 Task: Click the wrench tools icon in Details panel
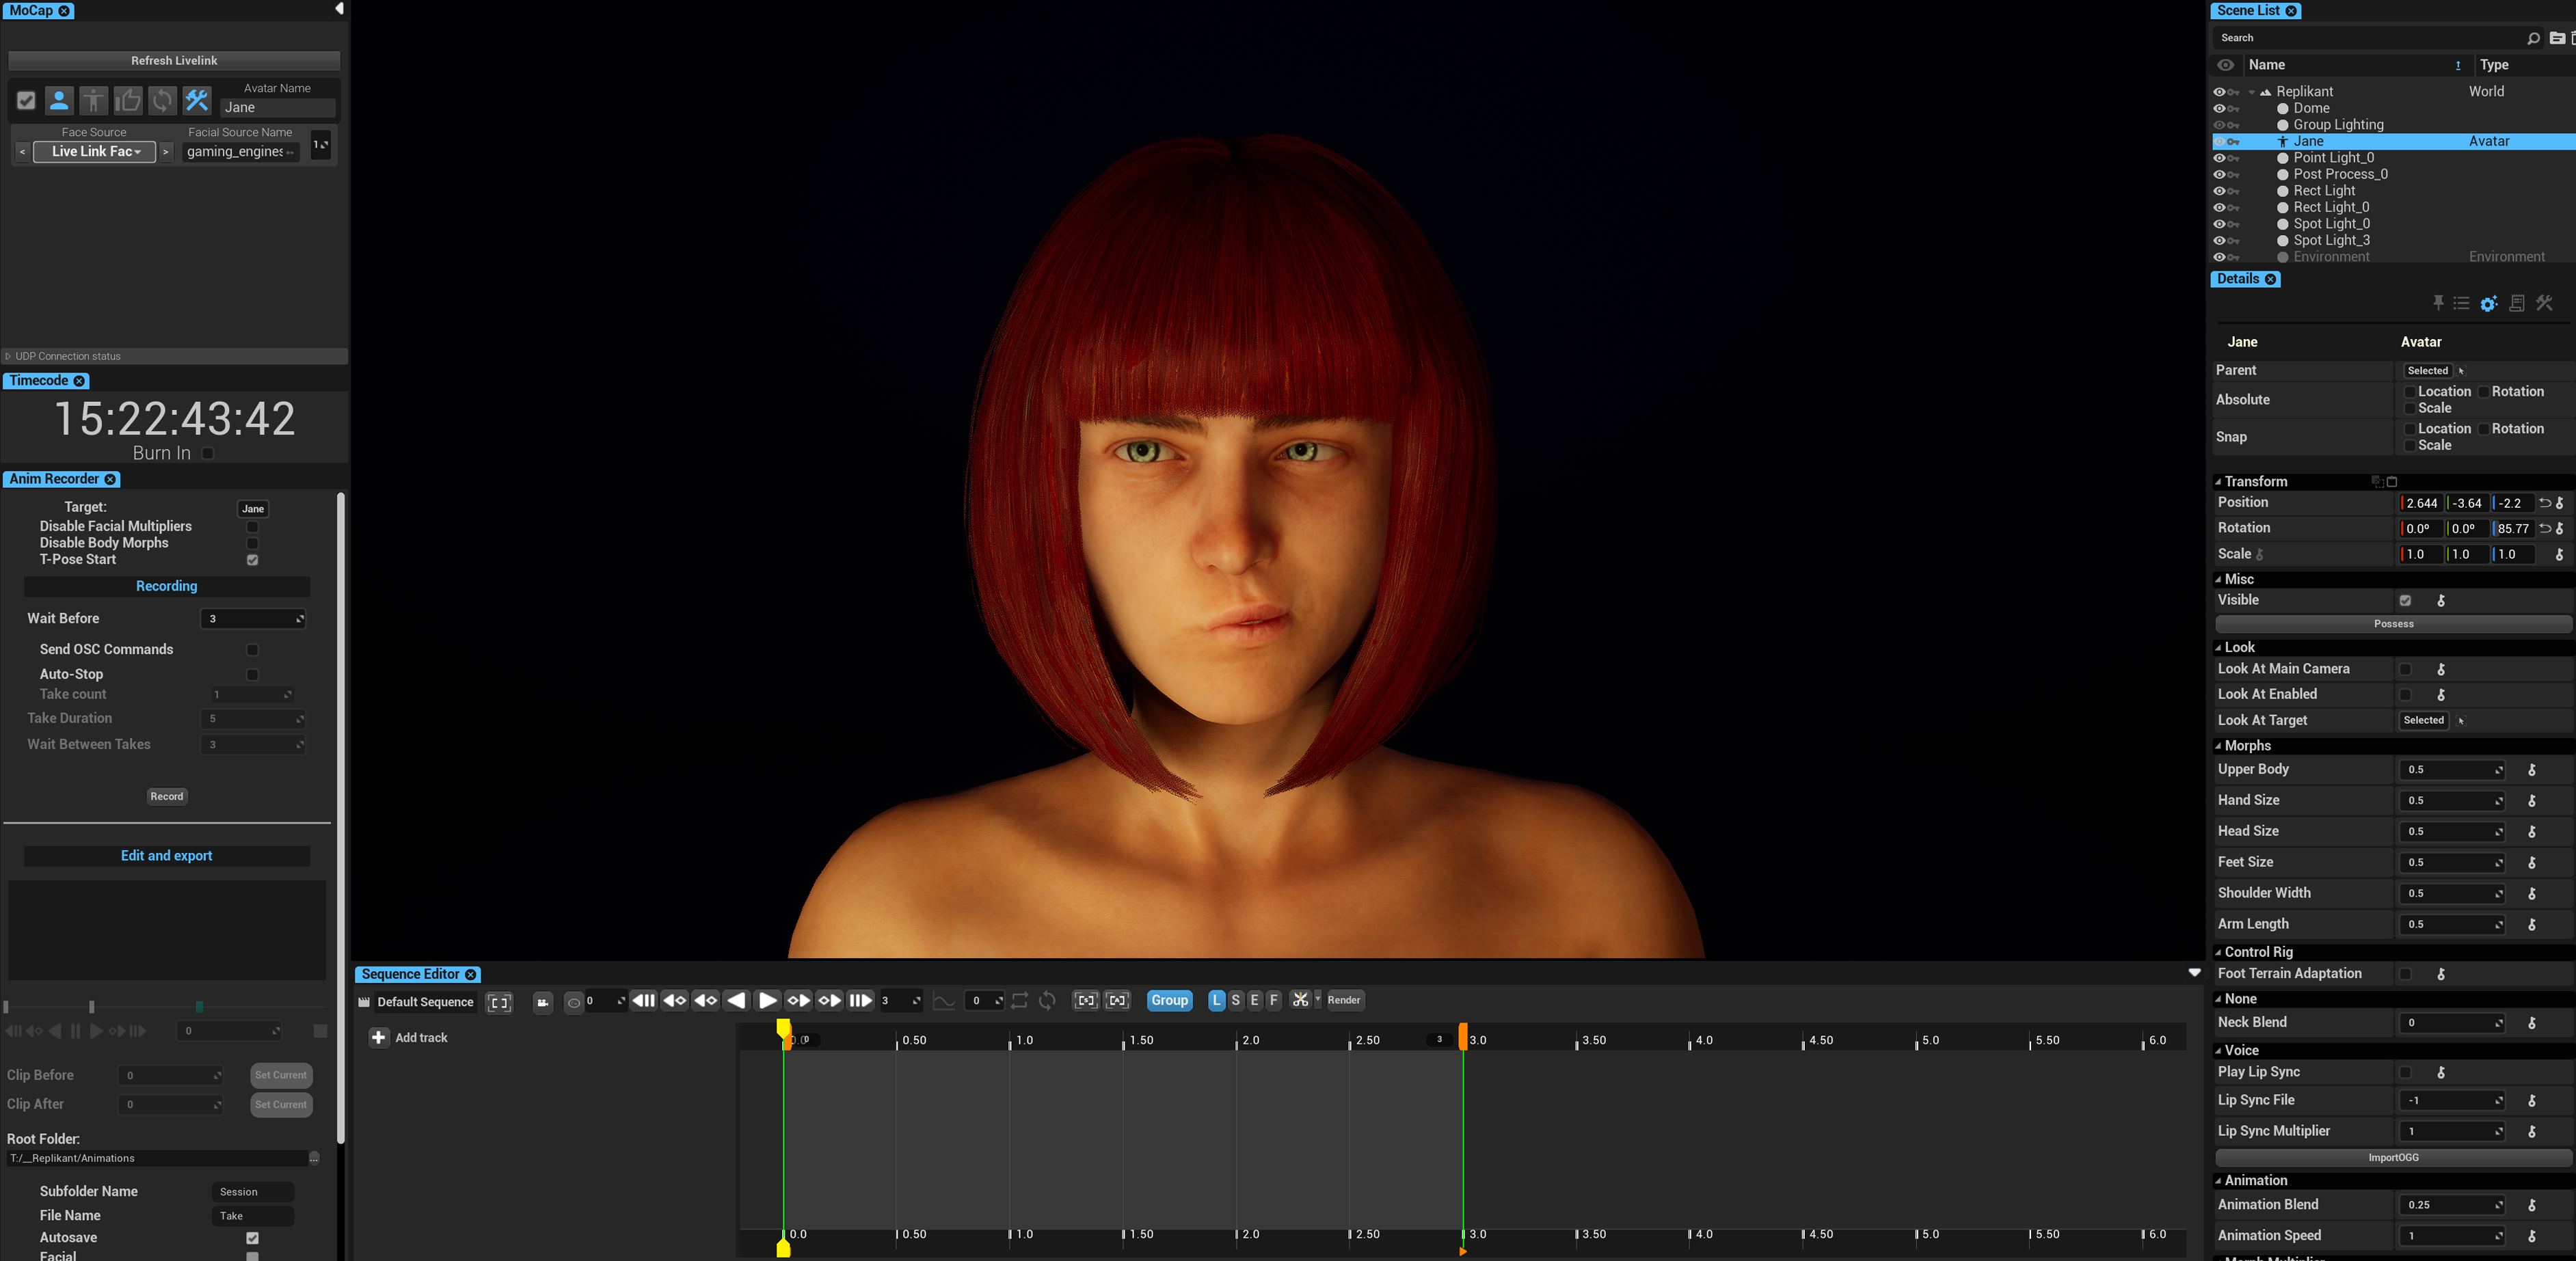2545,303
